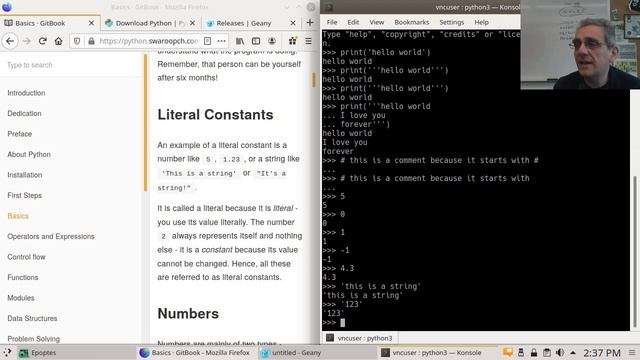Viewport: 640px width, 360px height.
Task: Close the Download Python tab
Action: coord(193,23)
